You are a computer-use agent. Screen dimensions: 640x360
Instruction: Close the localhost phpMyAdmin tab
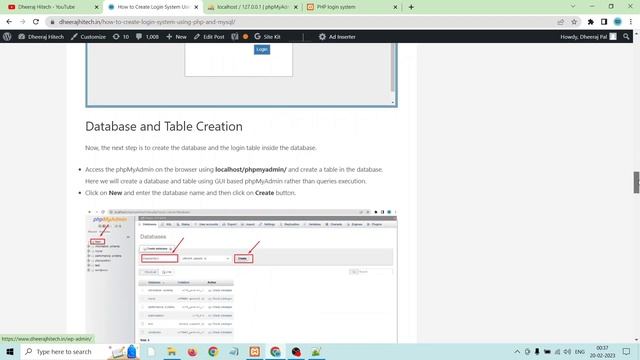tap(296, 7)
